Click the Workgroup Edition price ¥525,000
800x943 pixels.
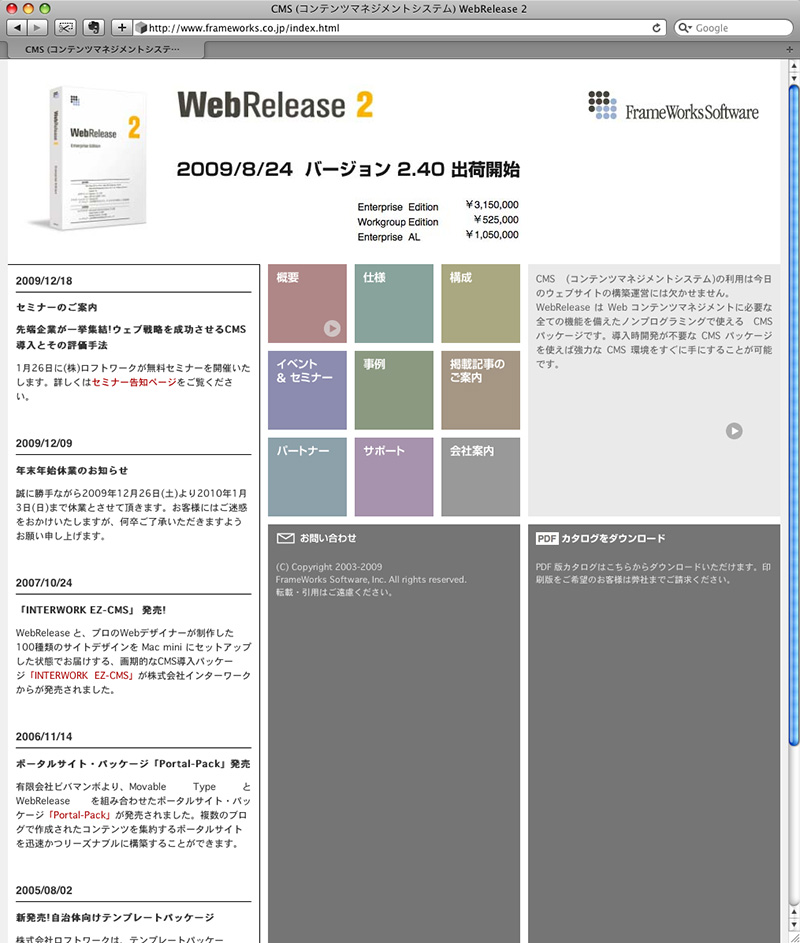tap(496, 220)
